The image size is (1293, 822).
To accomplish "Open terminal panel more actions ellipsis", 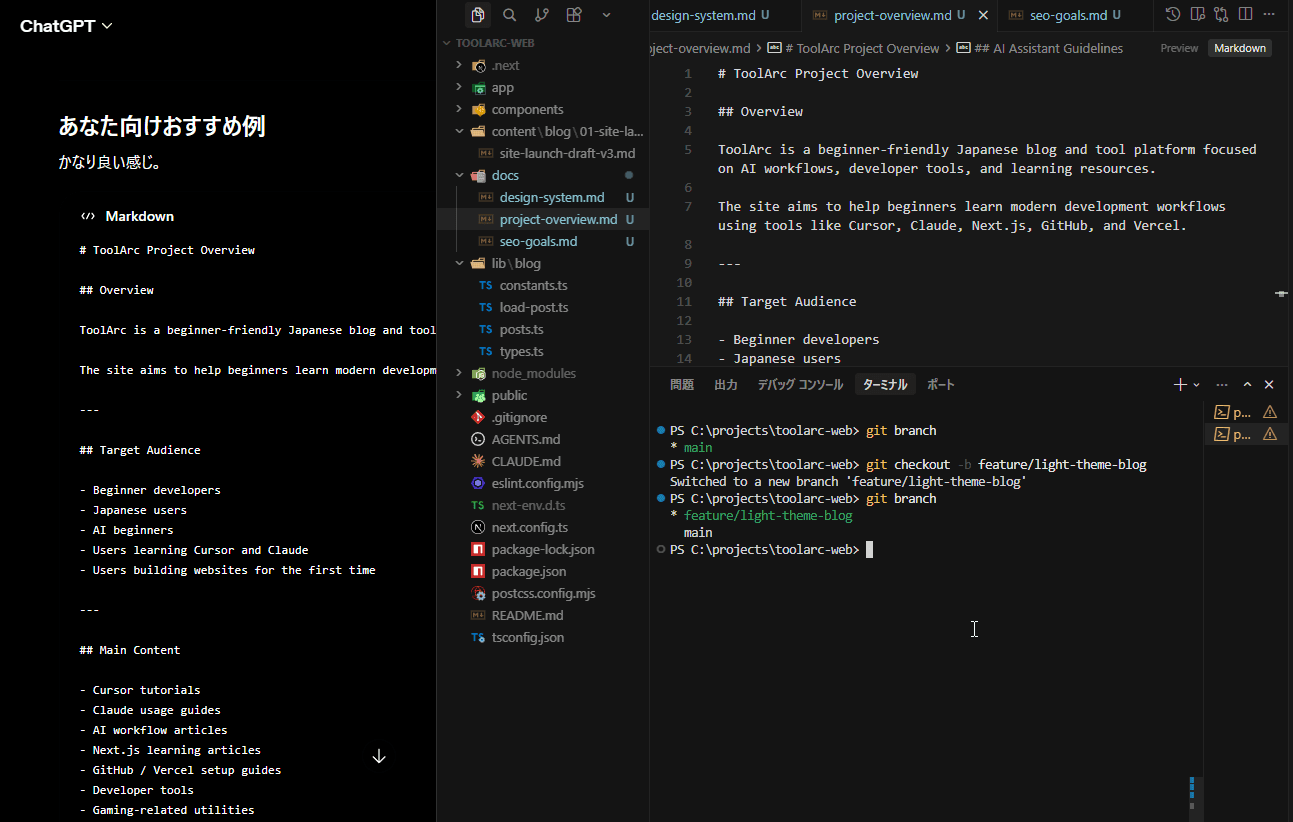I will tap(1222, 384).
